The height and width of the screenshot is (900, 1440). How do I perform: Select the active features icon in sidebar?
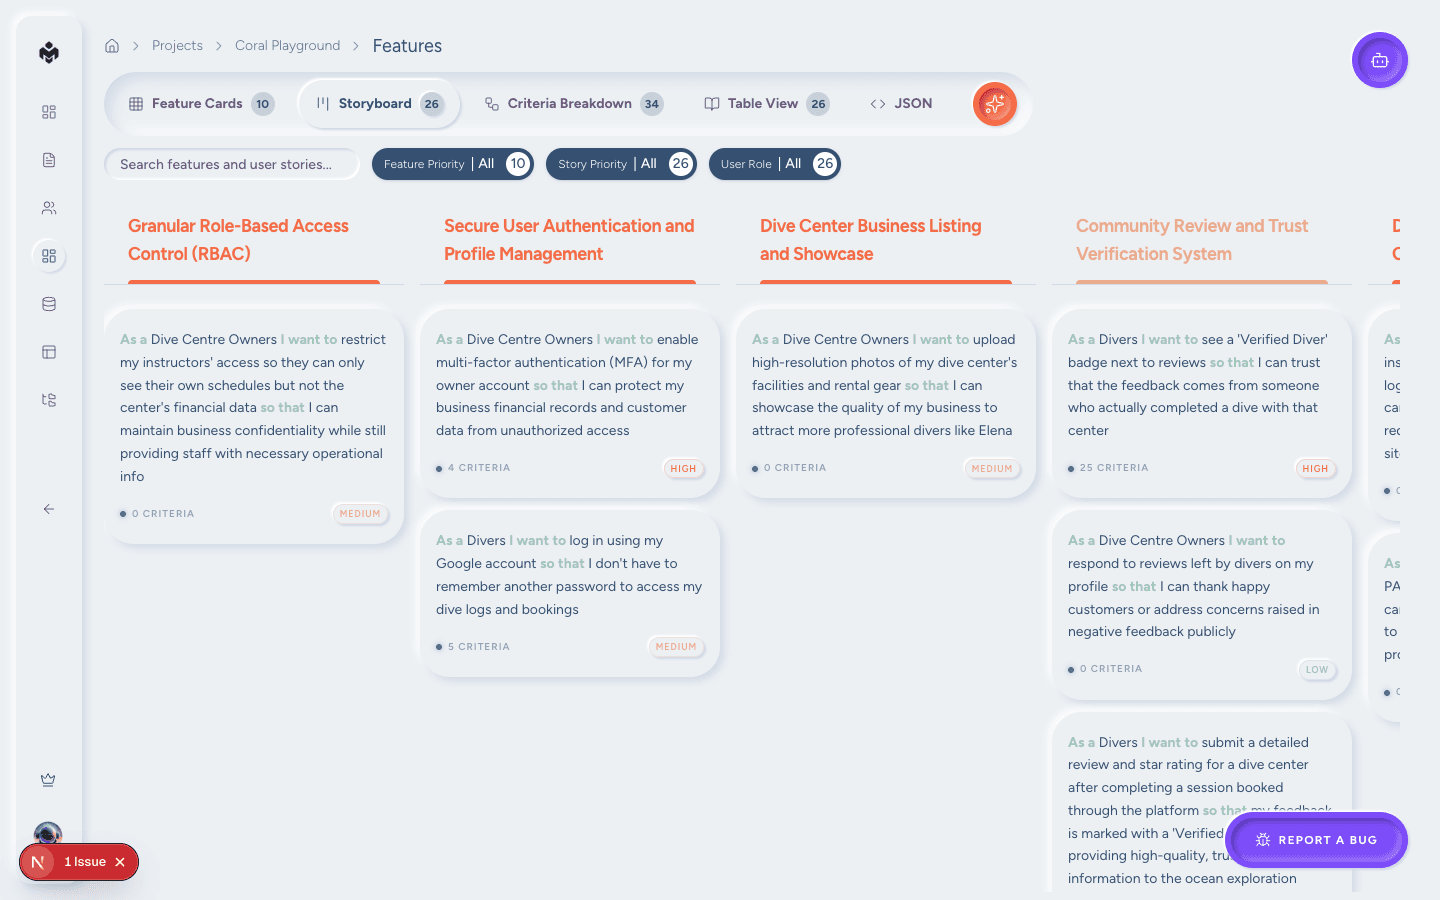tap(48, 256)
